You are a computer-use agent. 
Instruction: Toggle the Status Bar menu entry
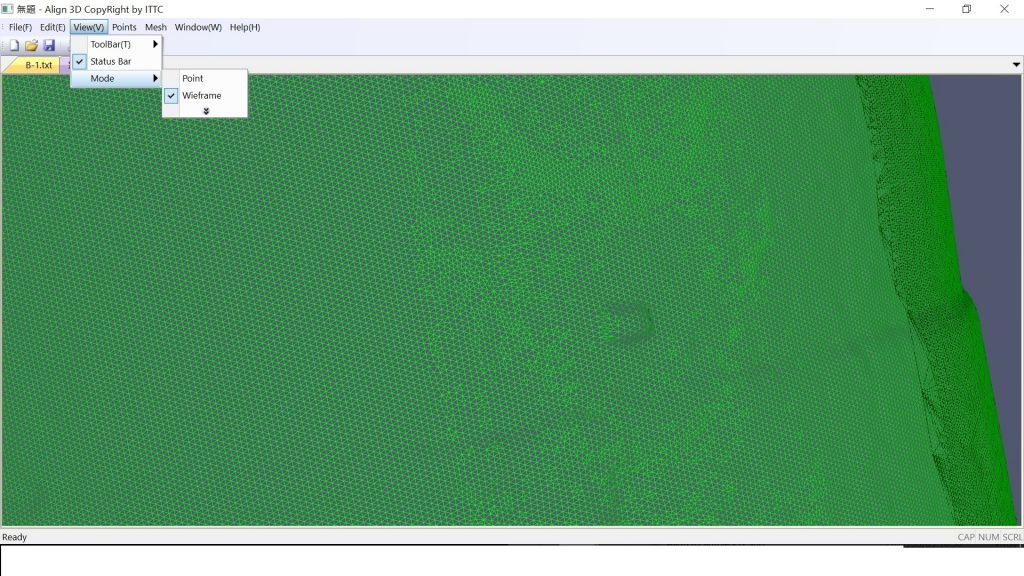click(116, 61)
